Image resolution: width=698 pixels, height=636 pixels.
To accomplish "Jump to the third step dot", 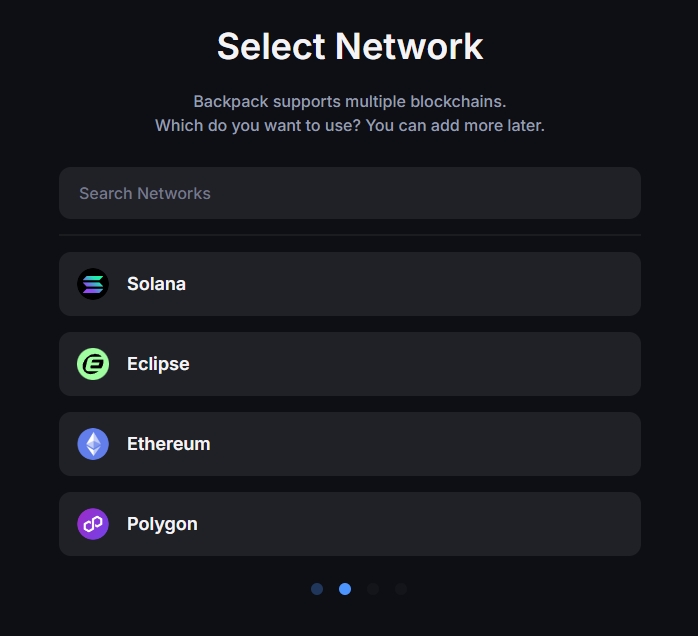I will click(373, 589).
